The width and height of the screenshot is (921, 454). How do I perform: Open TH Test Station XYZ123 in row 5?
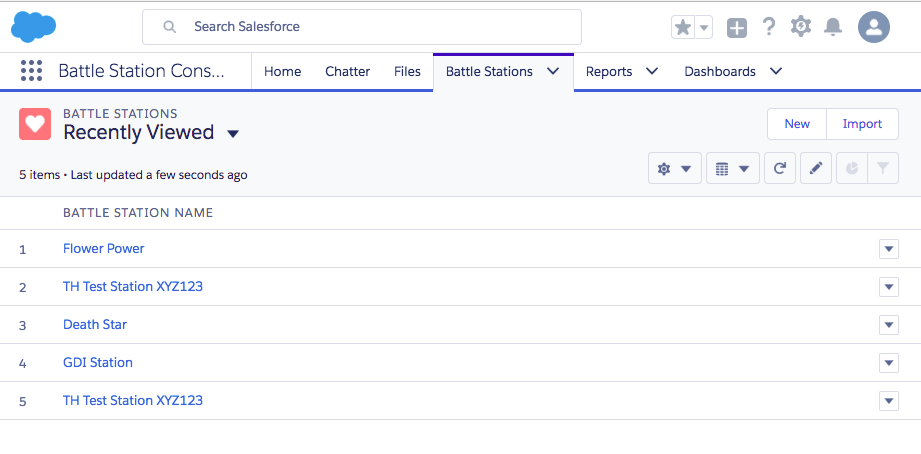133,401
